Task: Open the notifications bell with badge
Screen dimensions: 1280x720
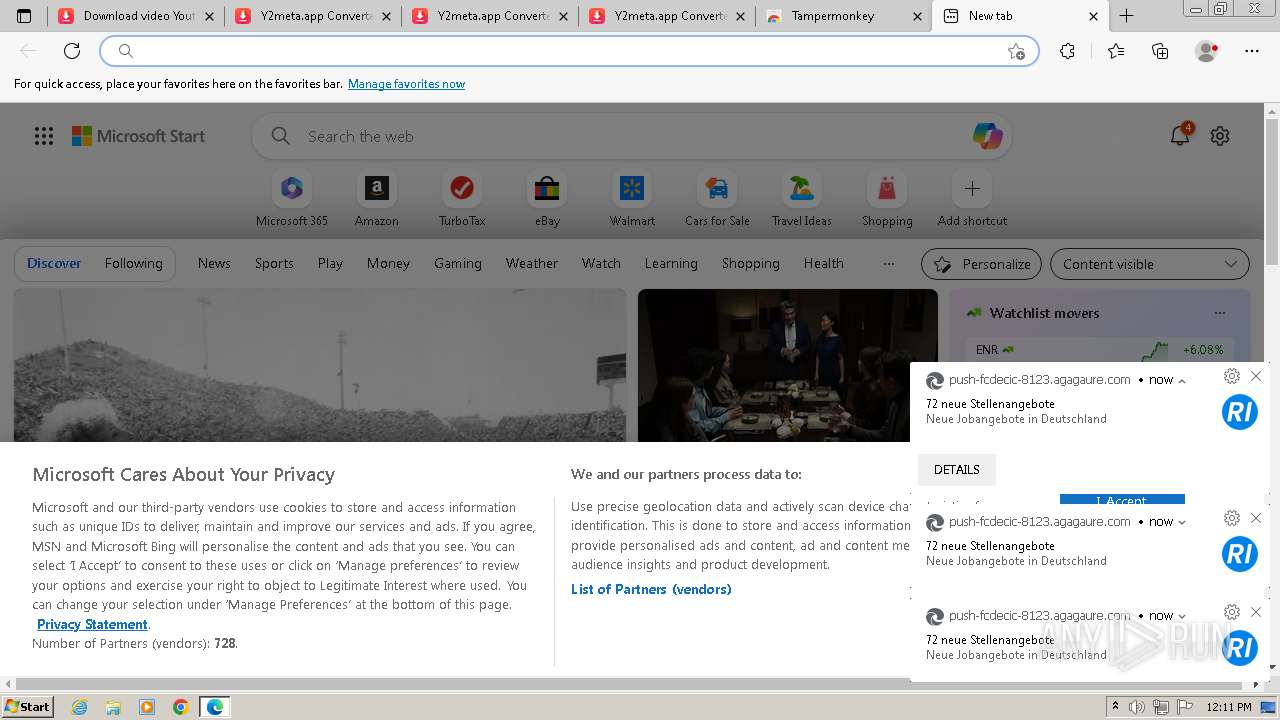Action: pyautogui.click(x=1180, y=135)
